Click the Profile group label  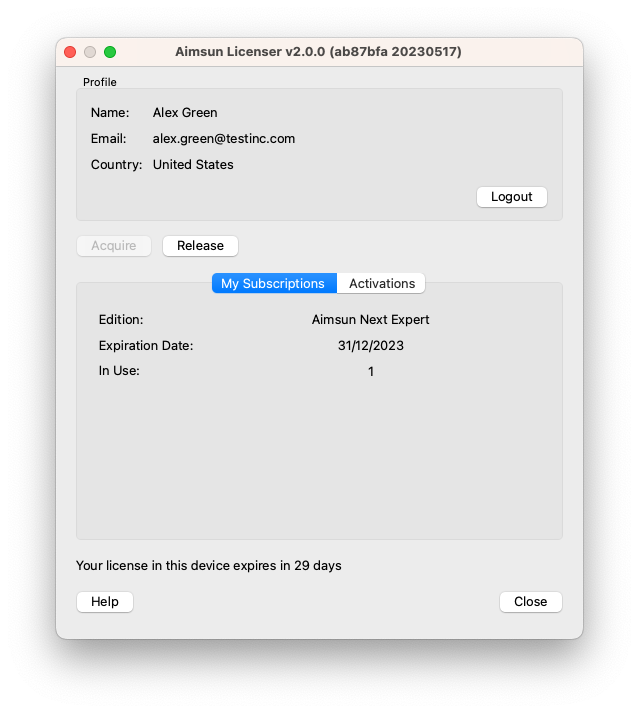(x=100, y=82)
